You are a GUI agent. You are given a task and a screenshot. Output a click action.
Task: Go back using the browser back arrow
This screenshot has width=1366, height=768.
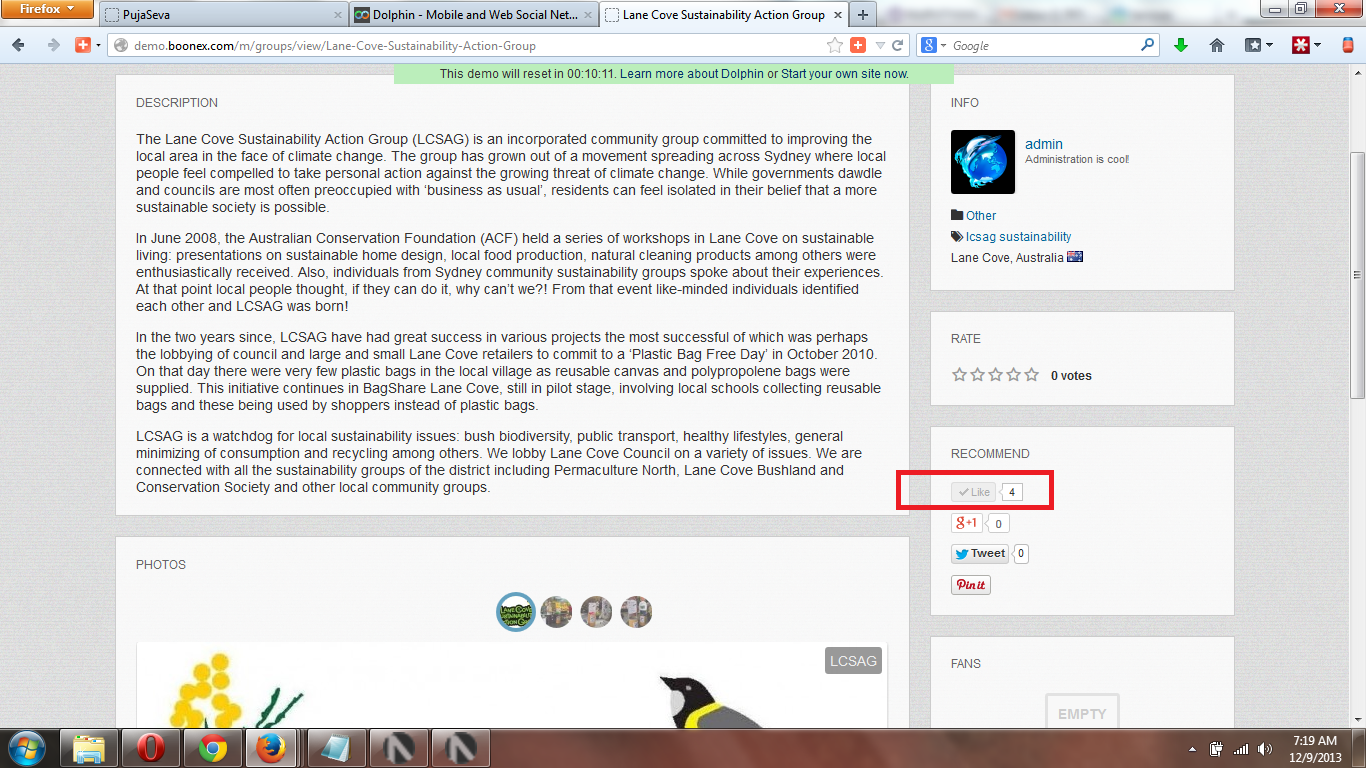coord(19,45)
